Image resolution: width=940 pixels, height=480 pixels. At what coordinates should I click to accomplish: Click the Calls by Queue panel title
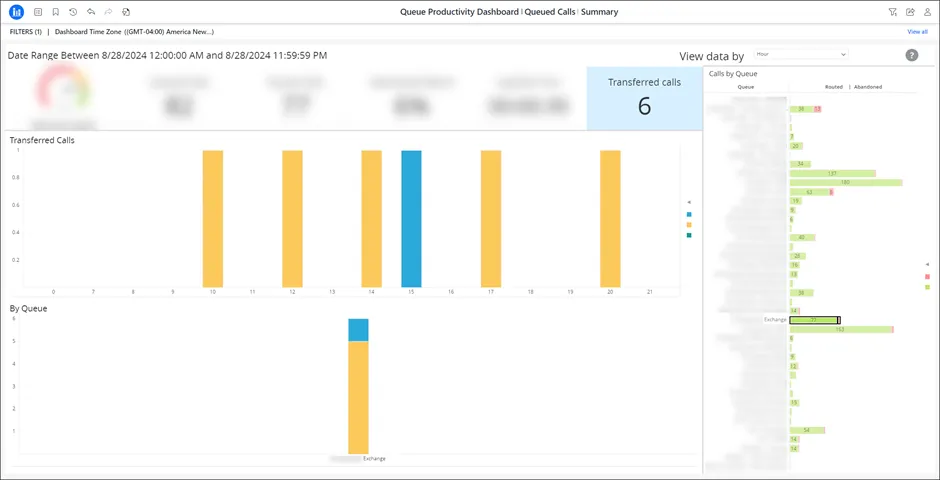[733, 74]
